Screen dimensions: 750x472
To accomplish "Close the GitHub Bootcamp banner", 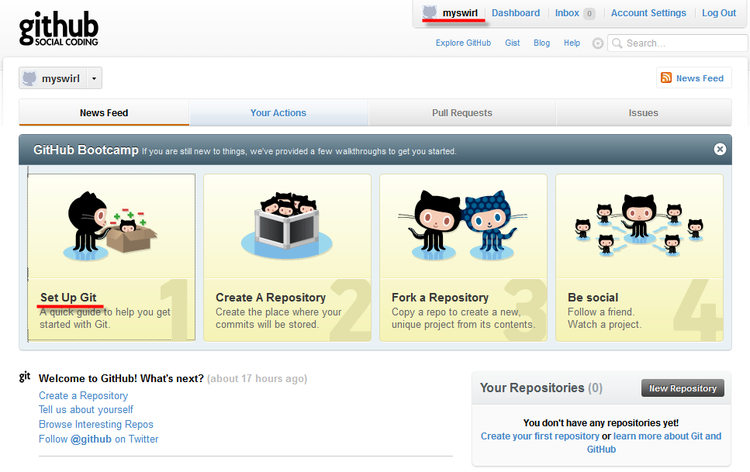I will point(719,149).
